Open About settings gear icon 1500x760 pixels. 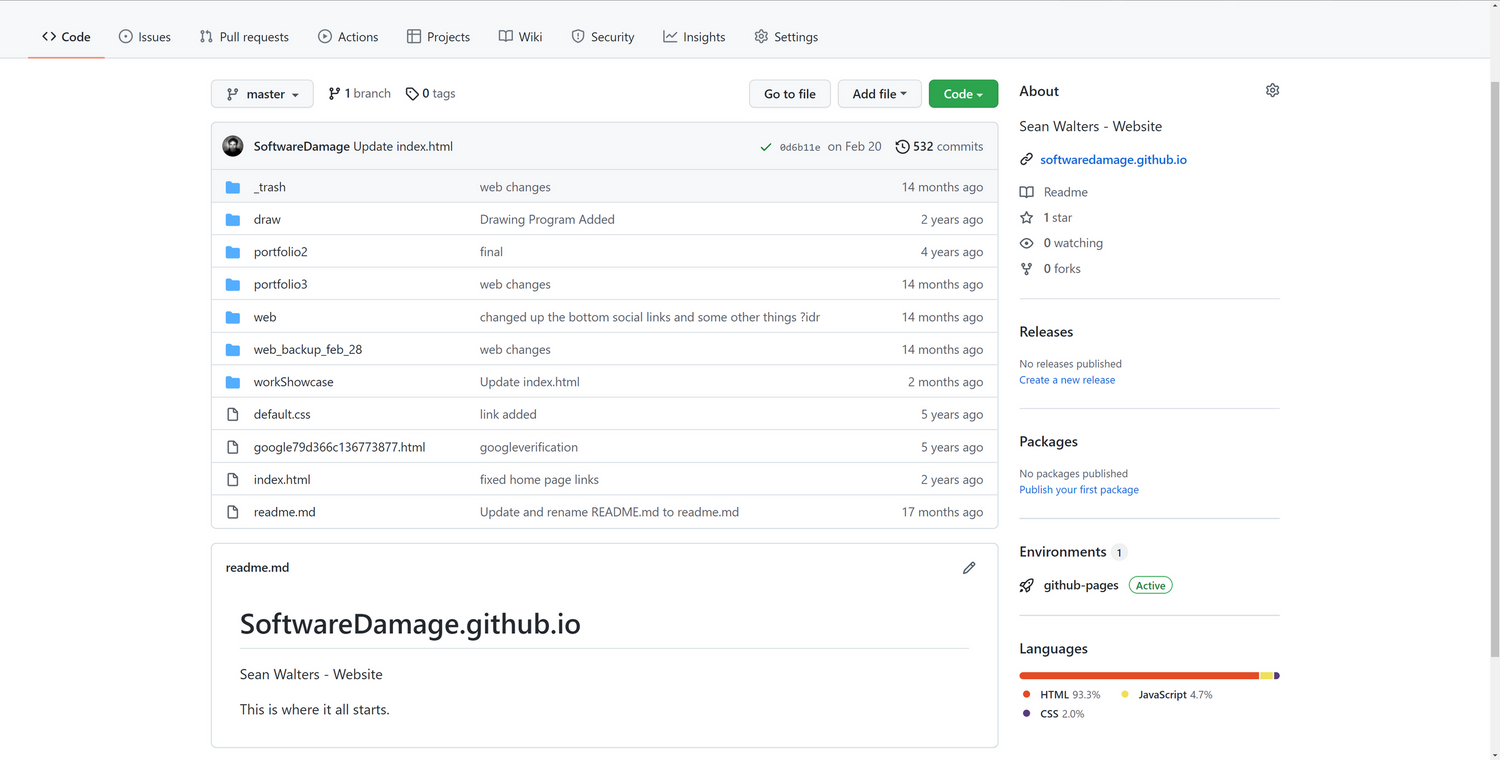(x=1272, y=90)
